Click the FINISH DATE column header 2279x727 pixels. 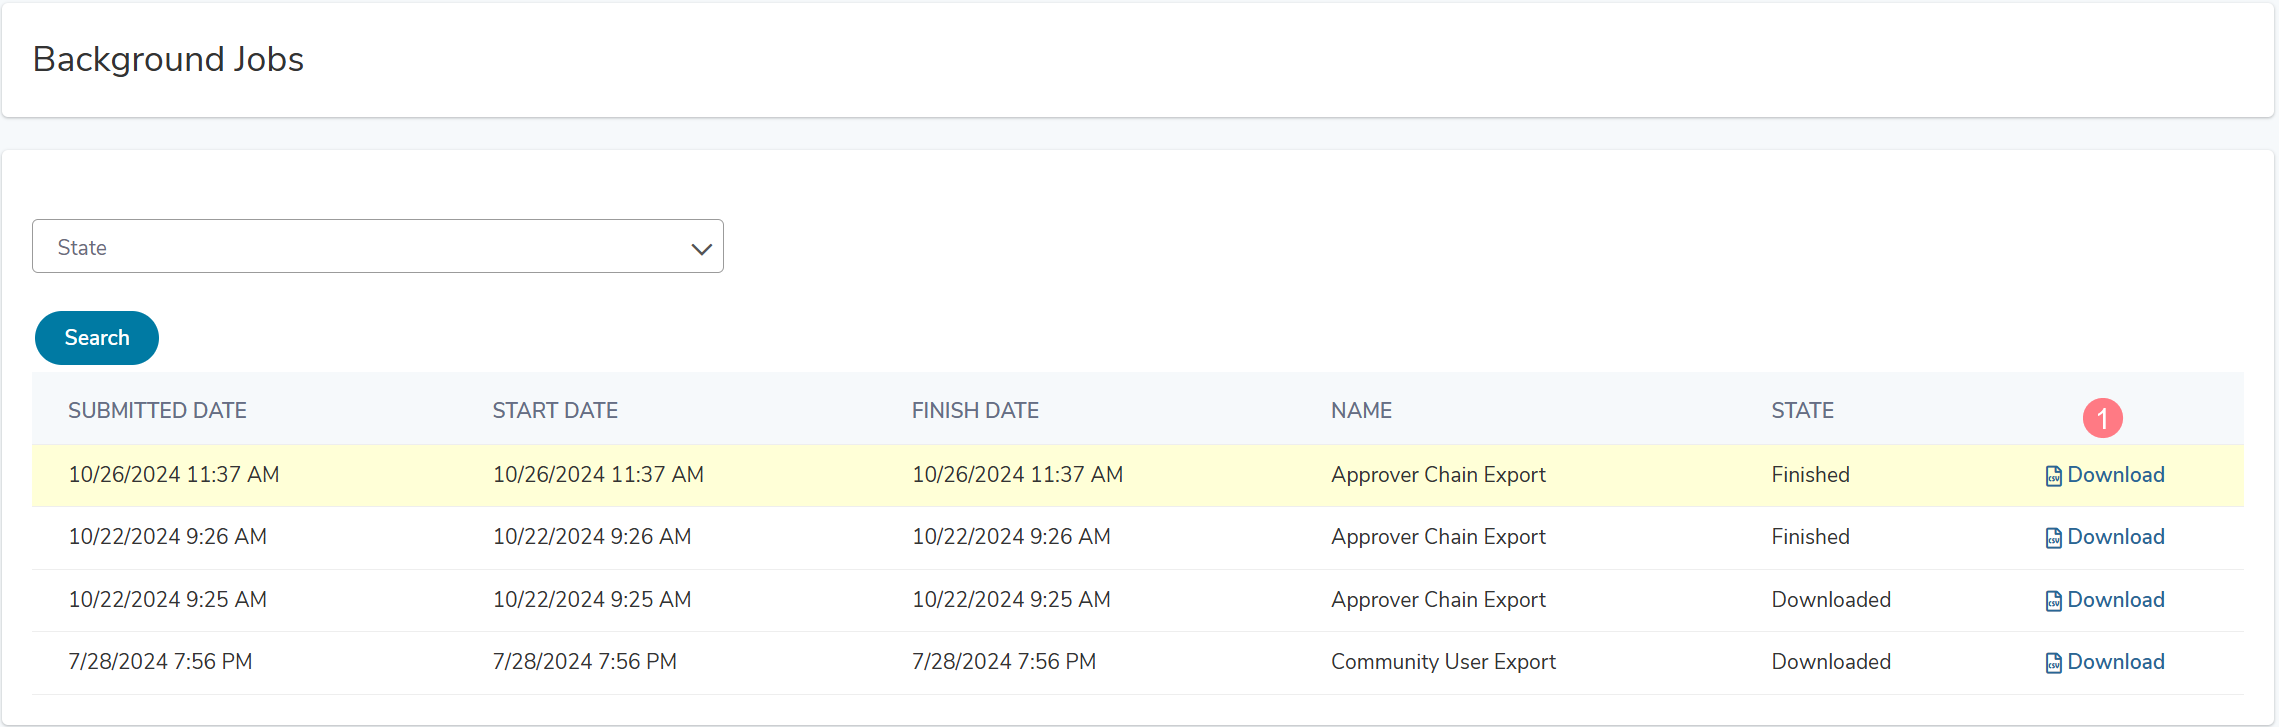coord(975,410)
